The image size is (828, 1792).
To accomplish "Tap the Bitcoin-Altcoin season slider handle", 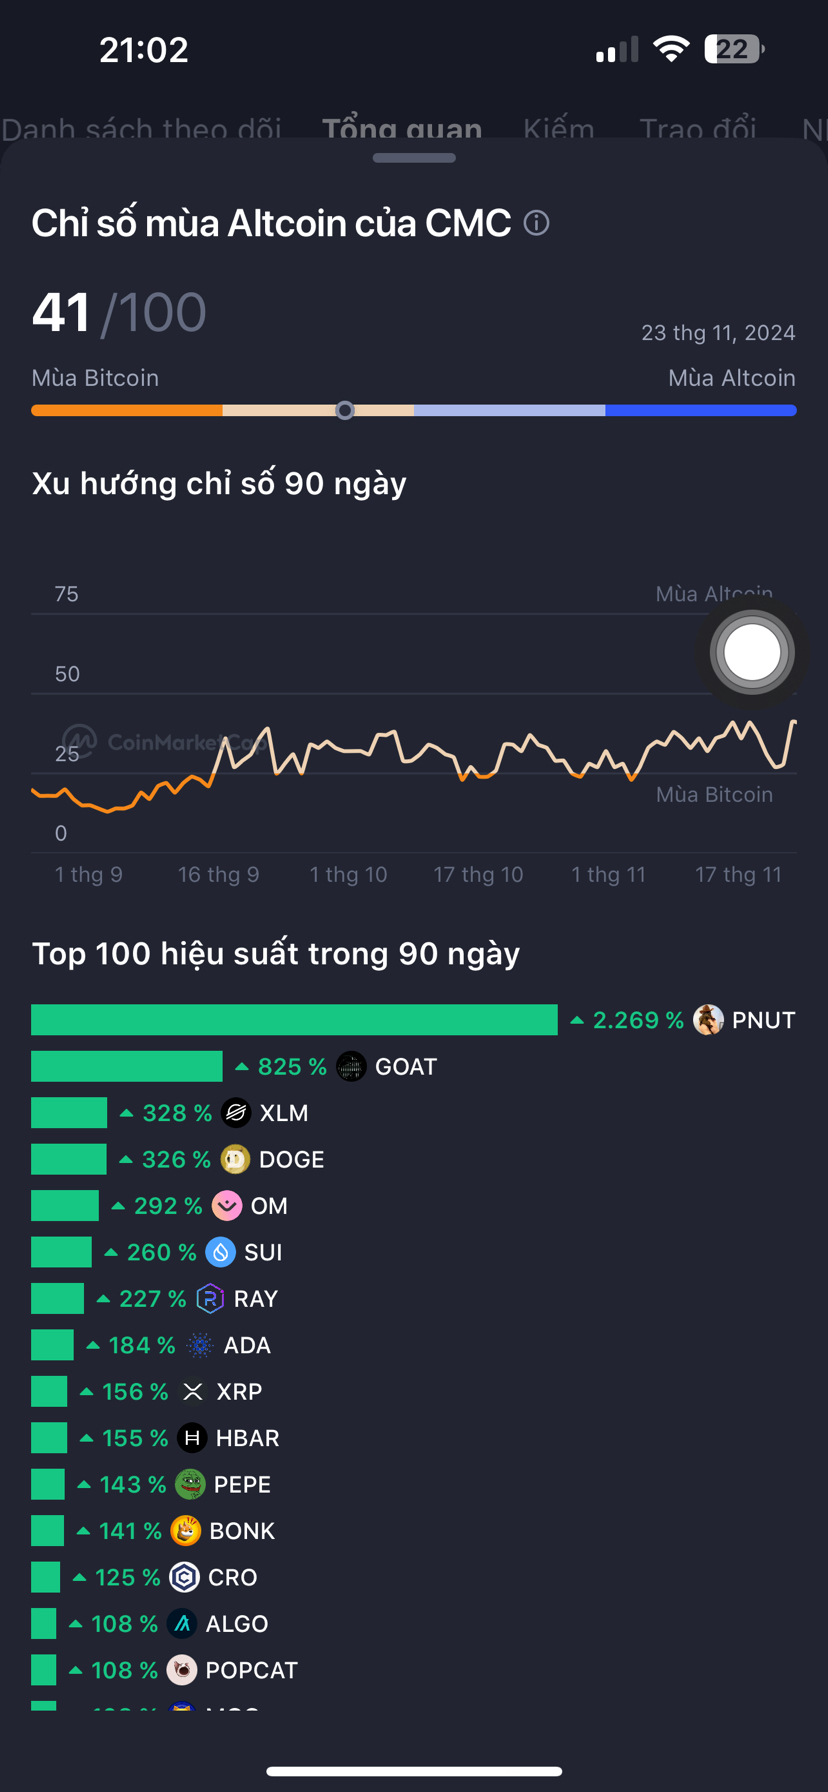I will pyautogui.click(x=345, y=410).
